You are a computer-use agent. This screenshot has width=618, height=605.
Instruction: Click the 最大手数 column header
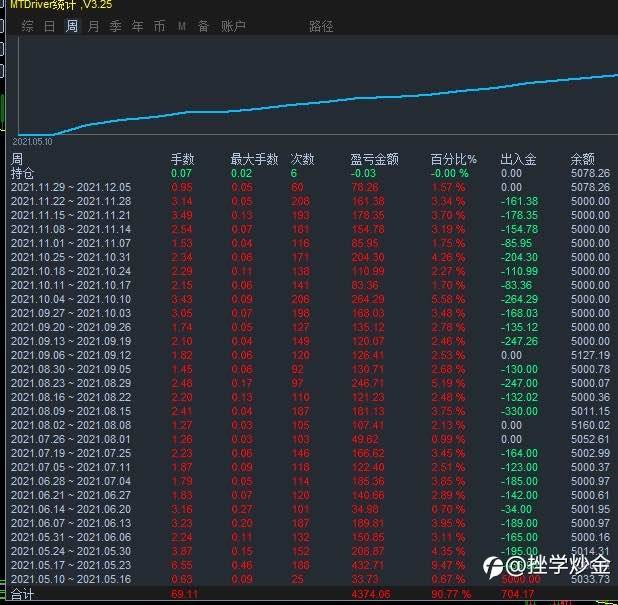pos(254,159)
